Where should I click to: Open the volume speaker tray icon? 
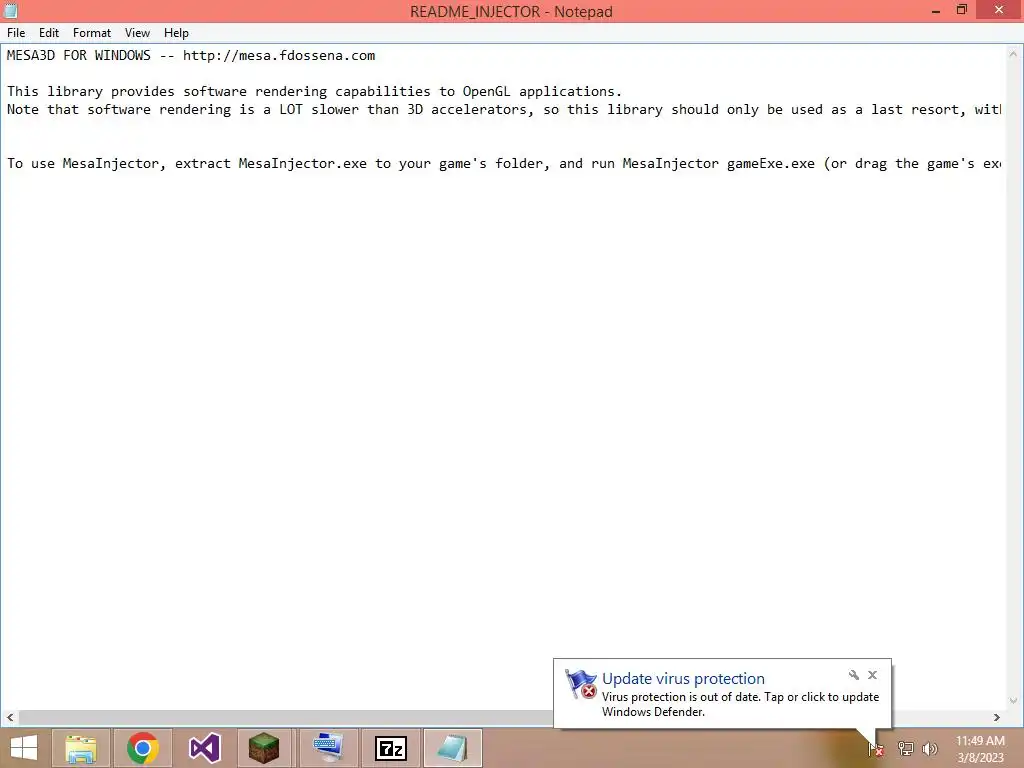point(930,749)
